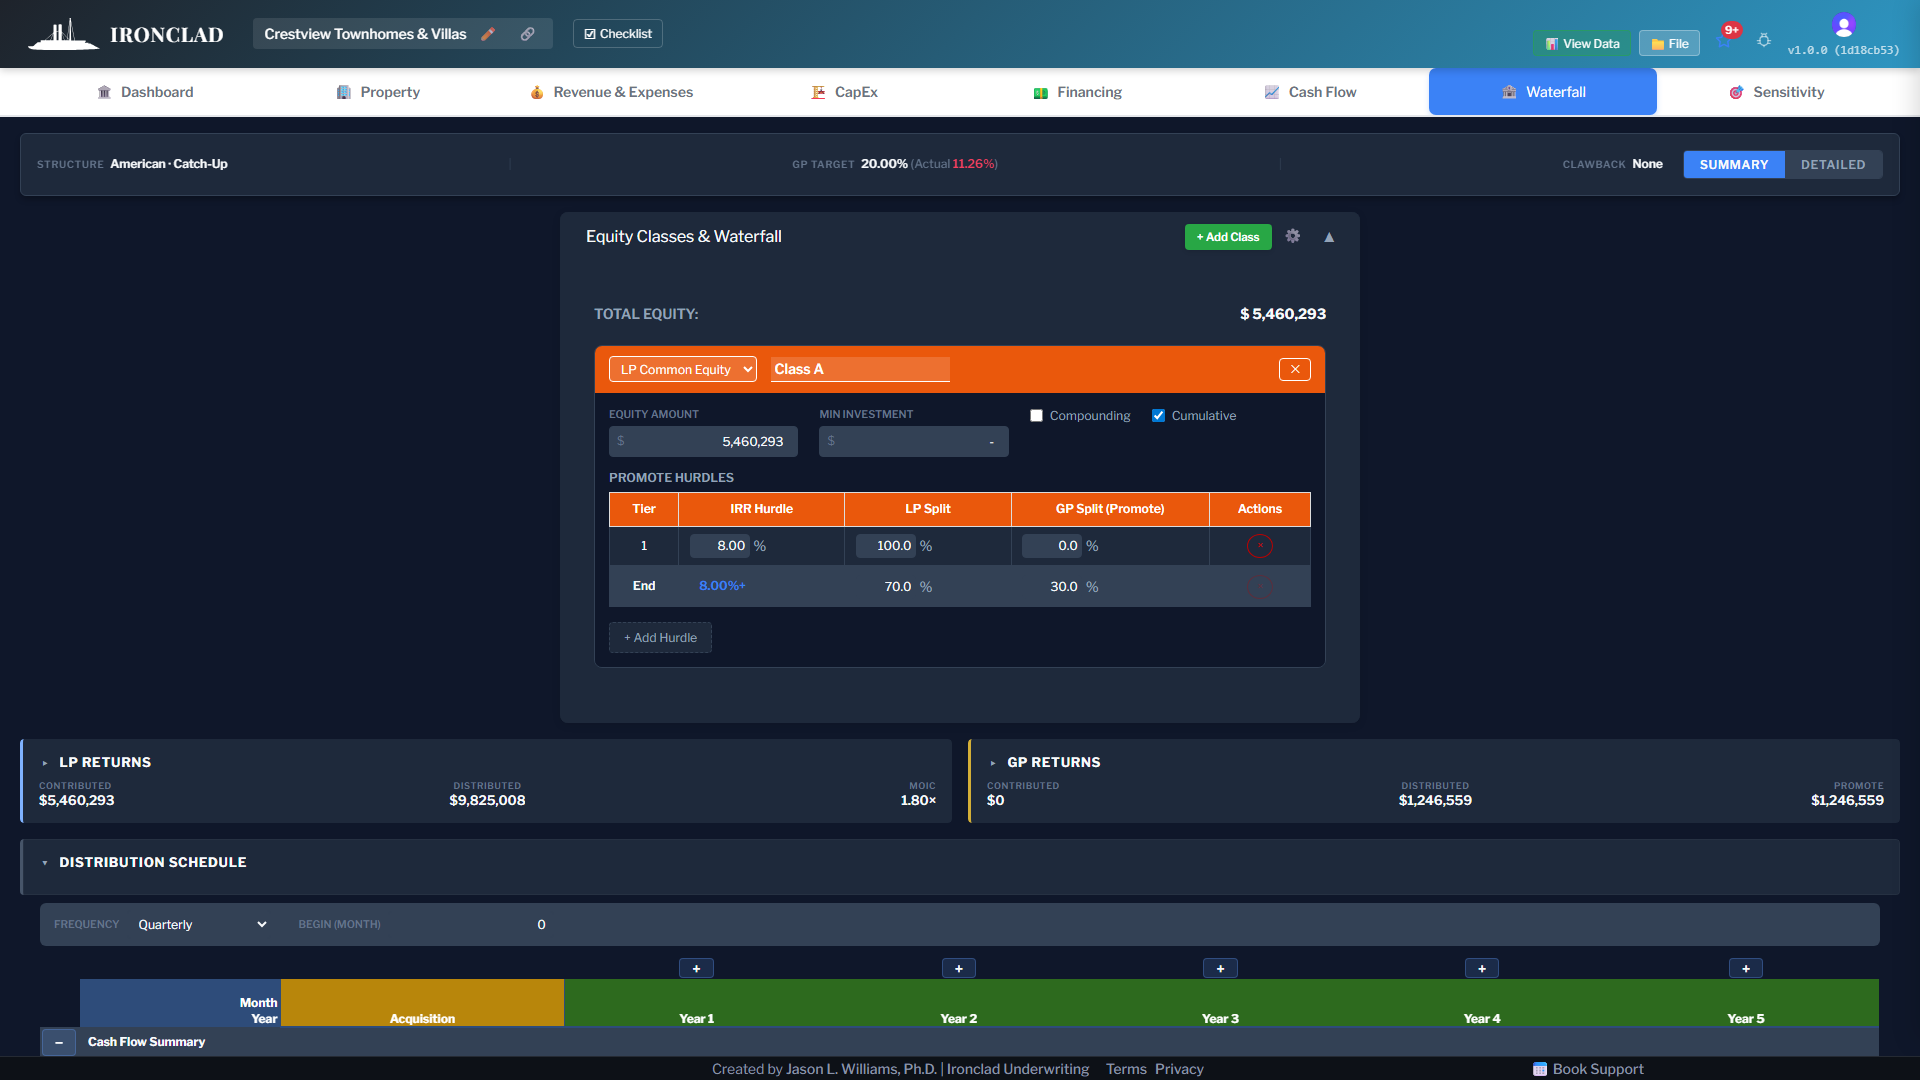Open the Sensitivity tab
This screenshot has width=1920, height=1080.
click(1776, 92)
